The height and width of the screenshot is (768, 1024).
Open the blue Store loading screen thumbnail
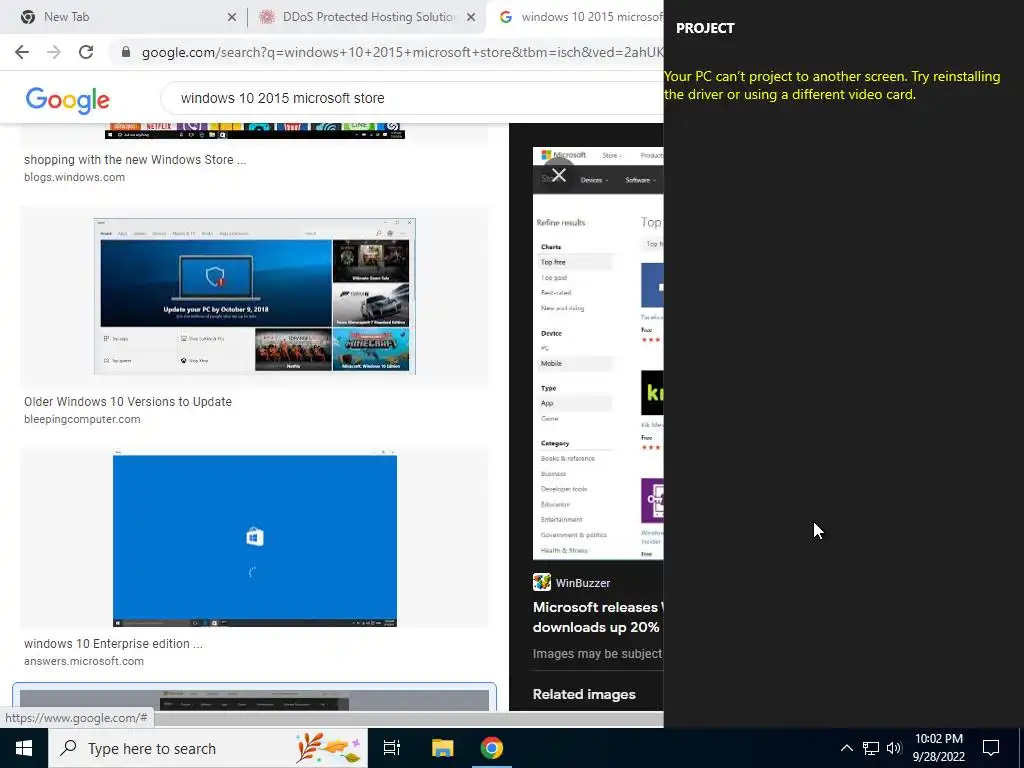(255, 539)
